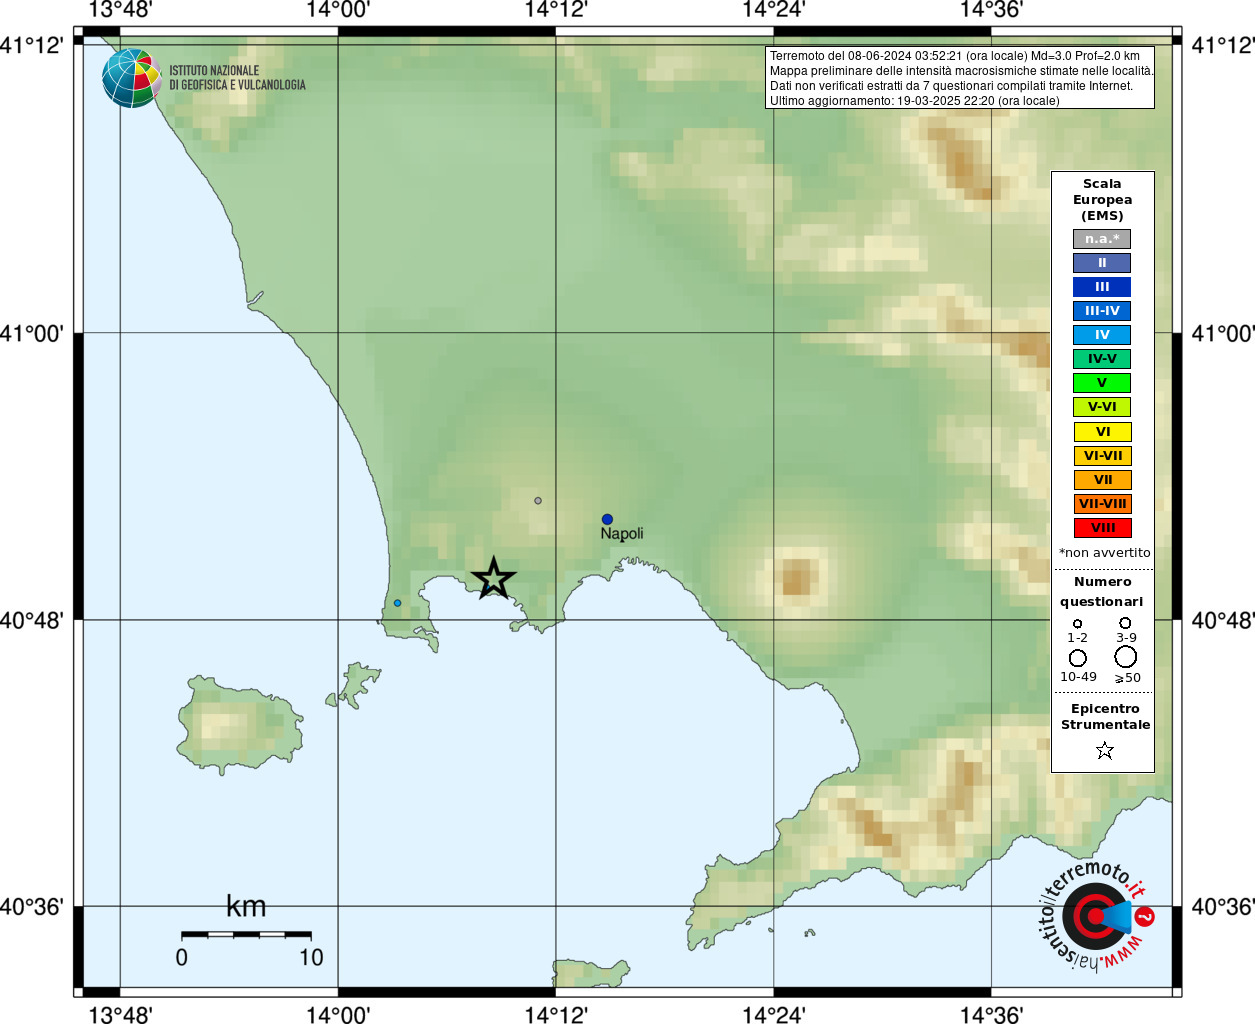Click the IV-V legend swatch

point(1102,359)
